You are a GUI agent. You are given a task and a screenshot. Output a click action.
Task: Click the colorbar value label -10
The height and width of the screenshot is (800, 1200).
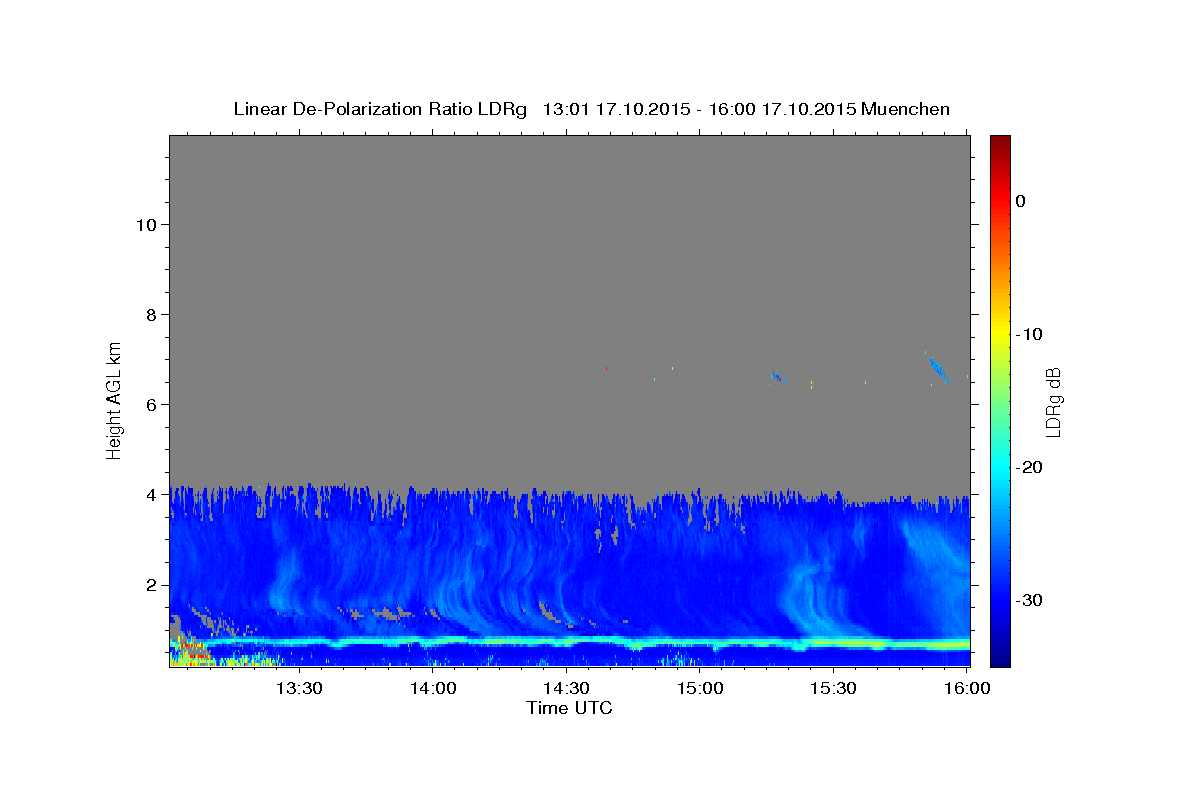(x=1029, y=334)
